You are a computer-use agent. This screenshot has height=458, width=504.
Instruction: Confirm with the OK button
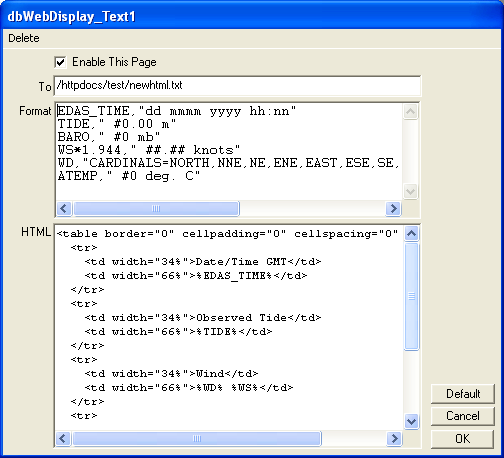[463, 439]
